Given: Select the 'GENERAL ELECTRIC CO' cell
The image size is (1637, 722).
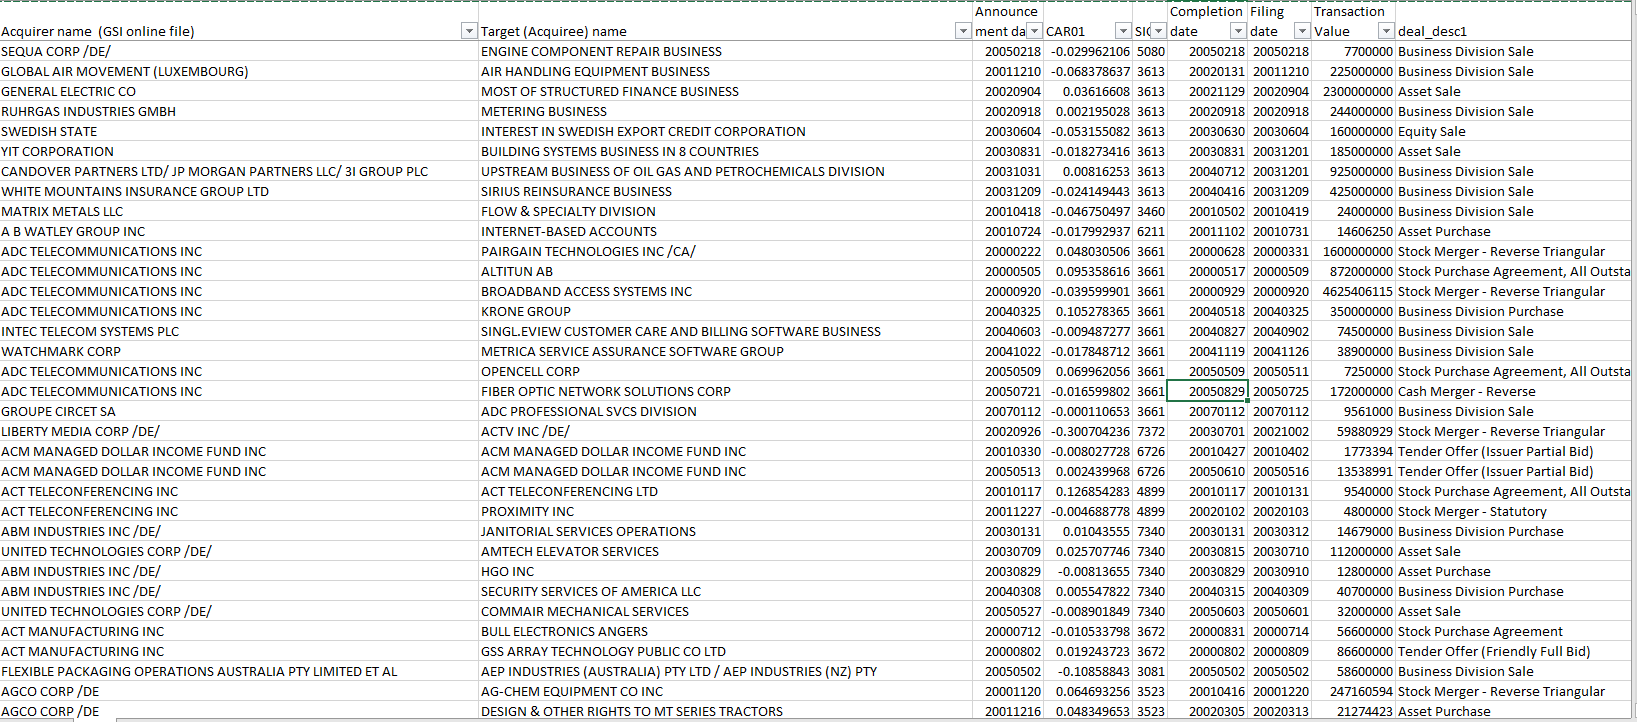Looking at the screenshot, I should pos(239,91).
